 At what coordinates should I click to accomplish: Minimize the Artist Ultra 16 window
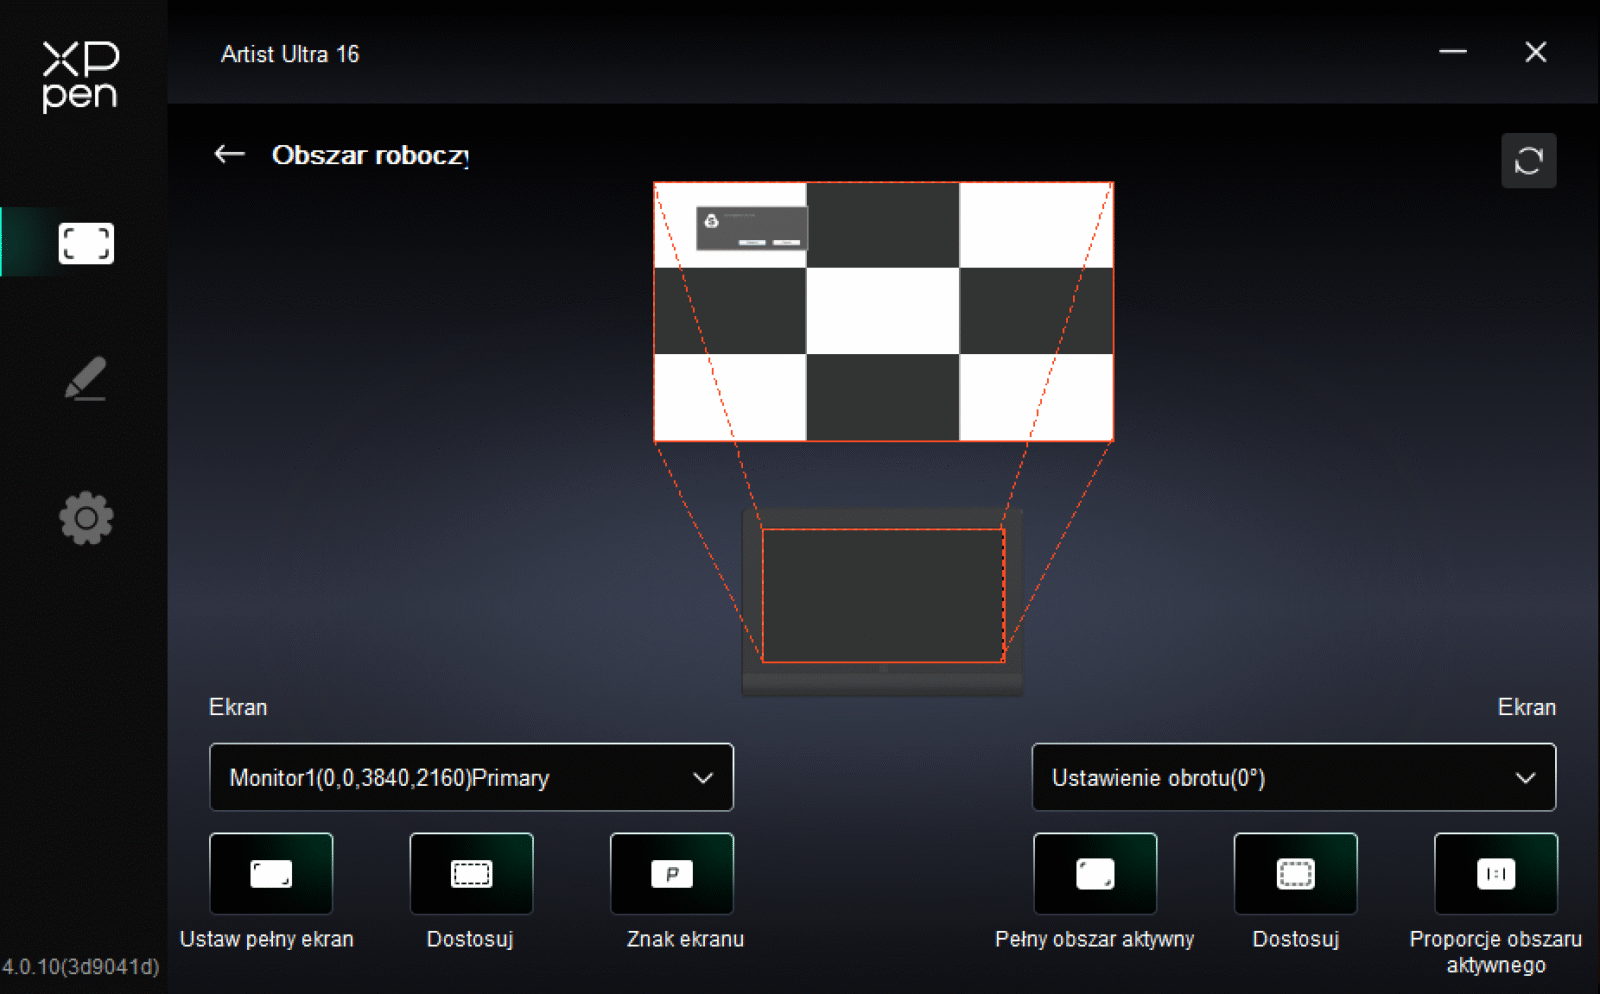coord(1452,52)
